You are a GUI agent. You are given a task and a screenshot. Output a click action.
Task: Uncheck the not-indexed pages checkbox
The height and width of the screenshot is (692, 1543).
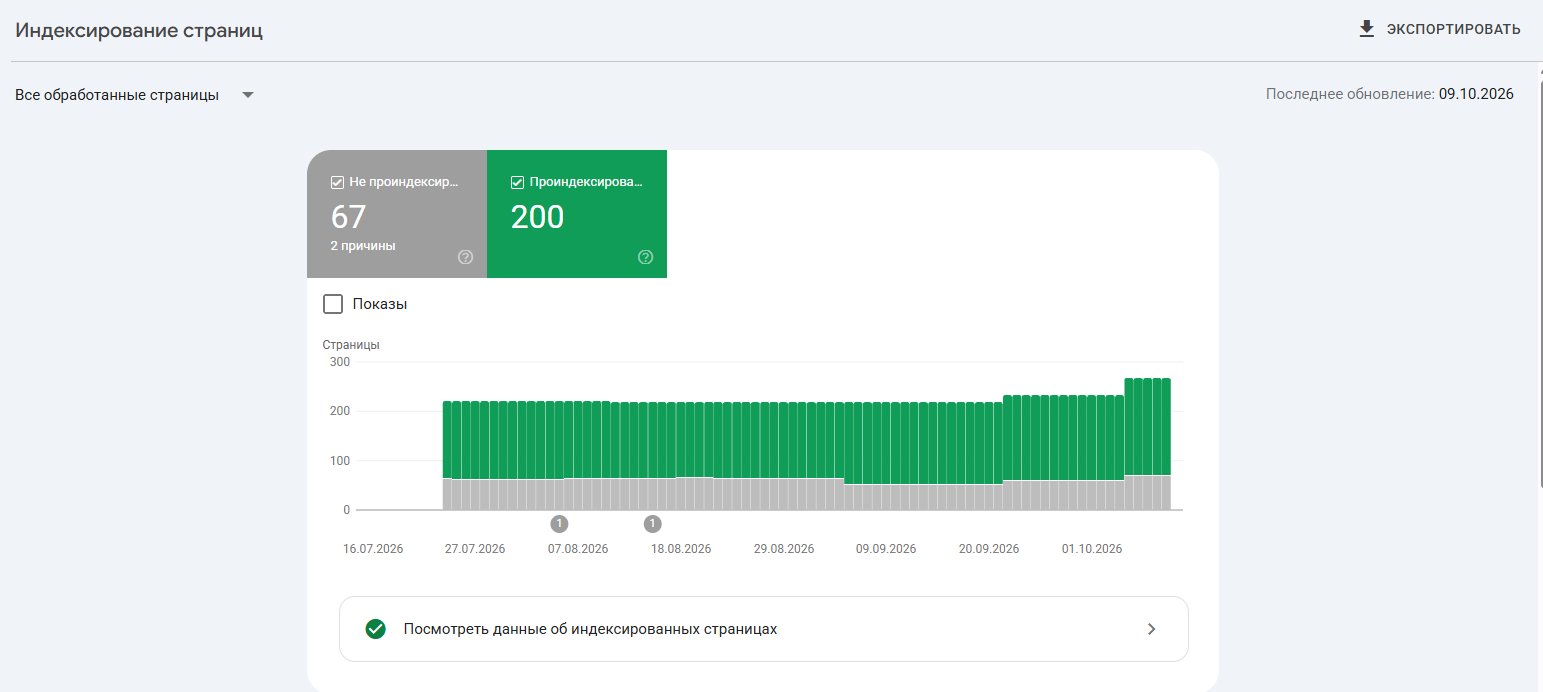coord(337,182)
